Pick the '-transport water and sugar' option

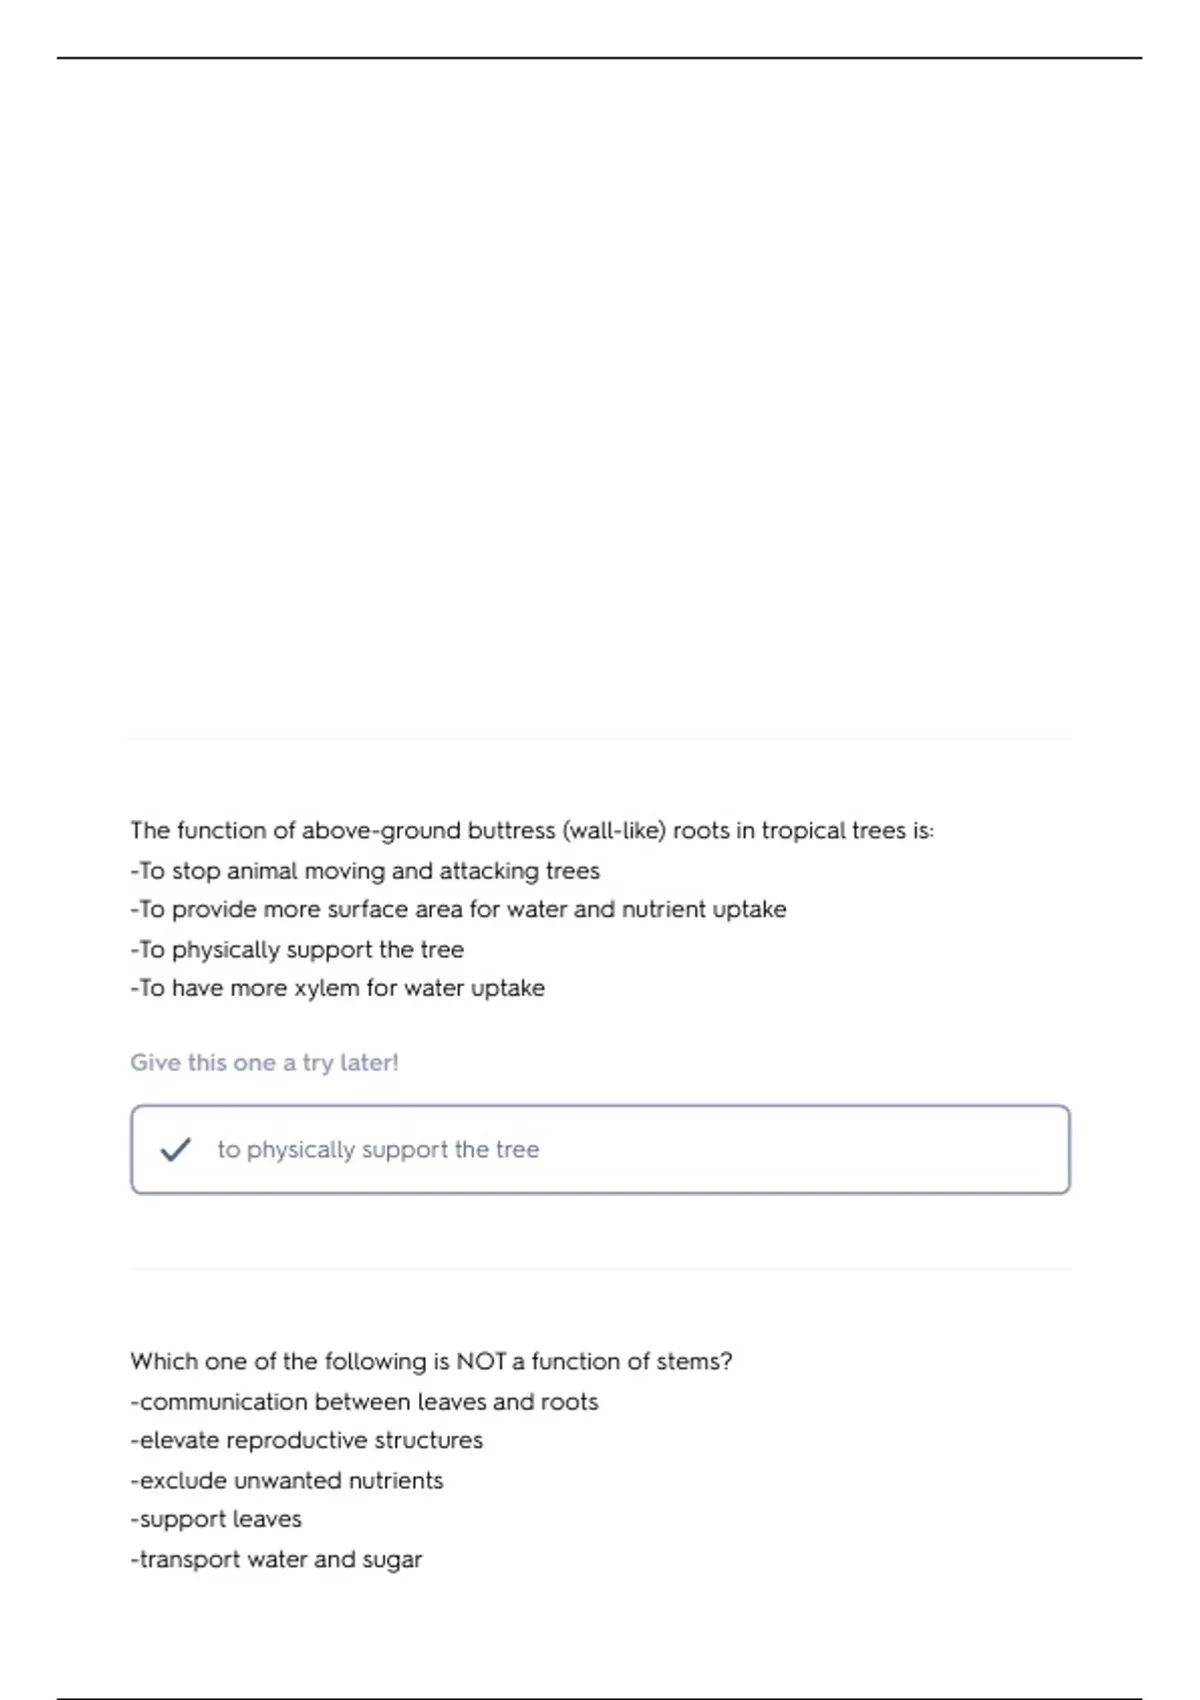pos(276,1560)
